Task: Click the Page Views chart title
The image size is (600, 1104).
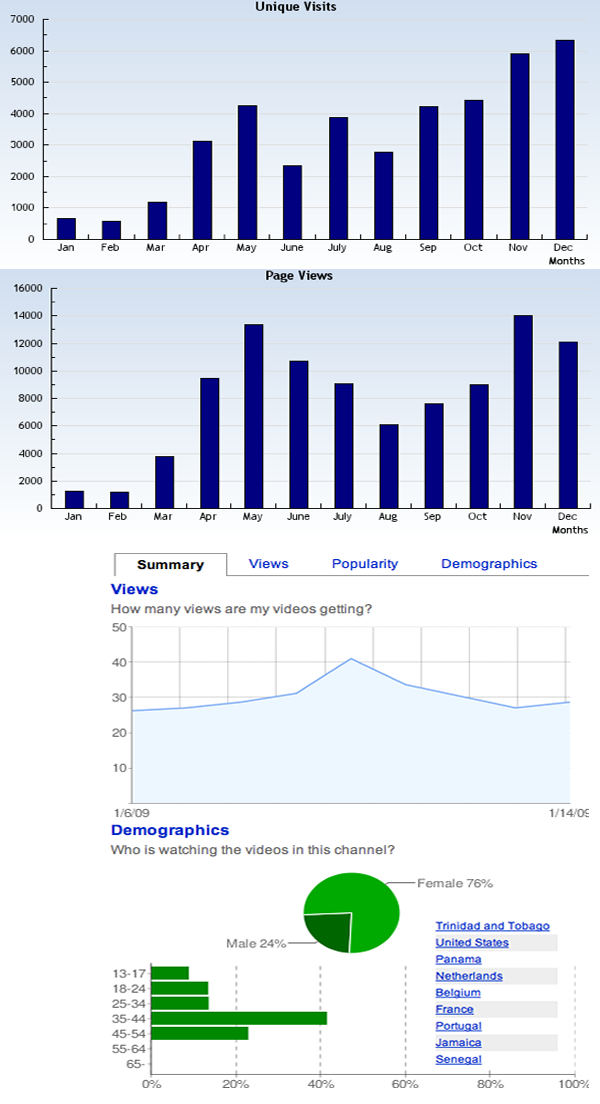Action: [x=299, y=276]
